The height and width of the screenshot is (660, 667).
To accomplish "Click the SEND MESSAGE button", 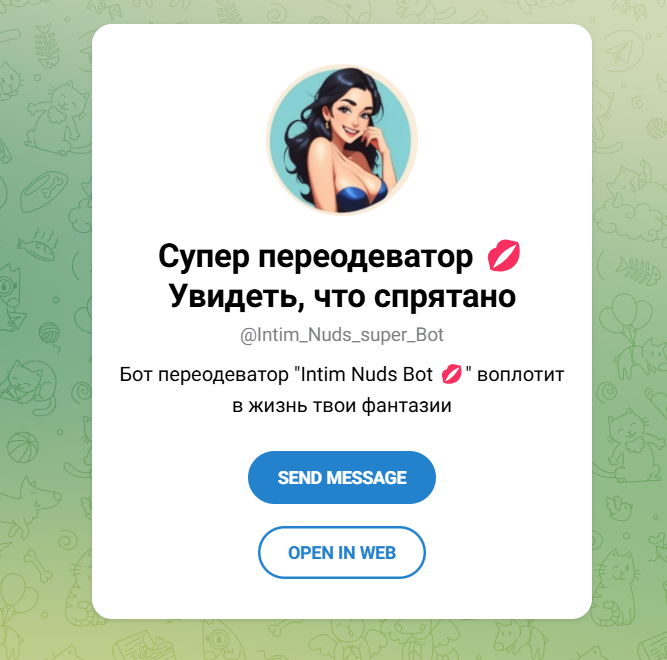I will point(342,477).
